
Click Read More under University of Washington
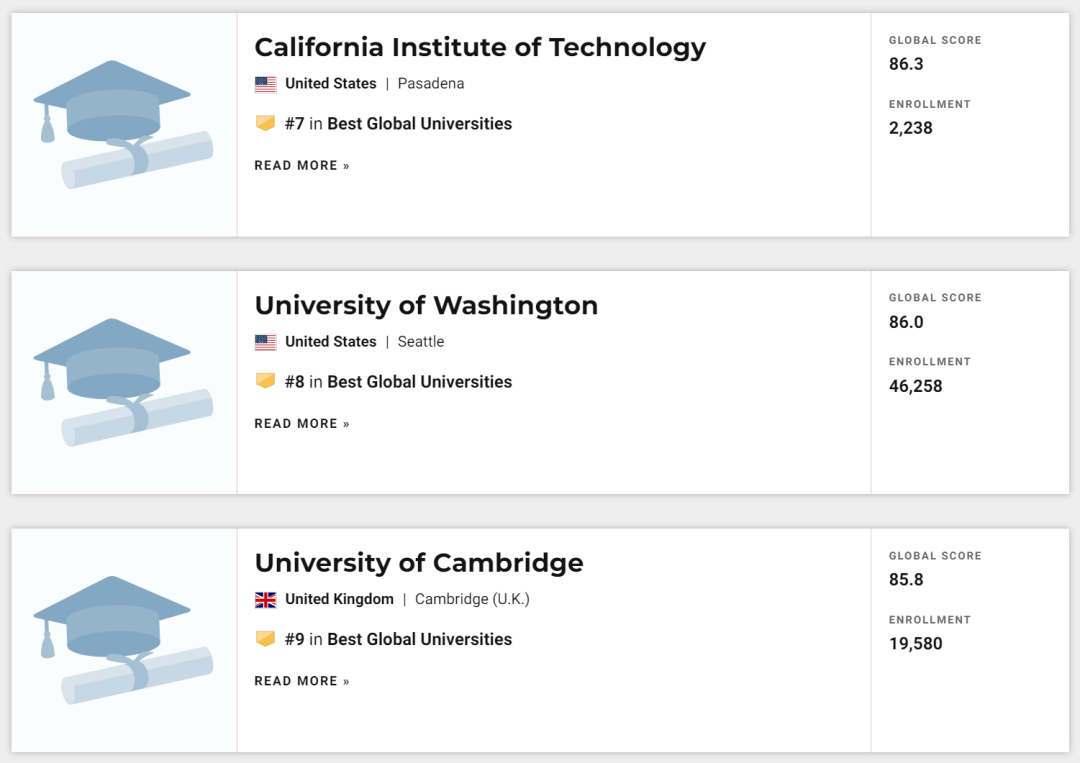pos(302,424)
